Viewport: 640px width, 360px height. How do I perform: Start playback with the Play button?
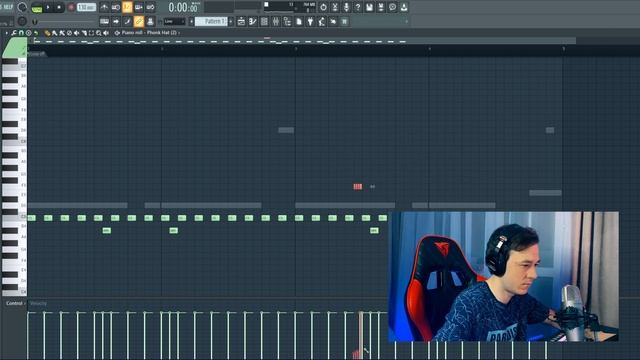(x=48, y=7)
